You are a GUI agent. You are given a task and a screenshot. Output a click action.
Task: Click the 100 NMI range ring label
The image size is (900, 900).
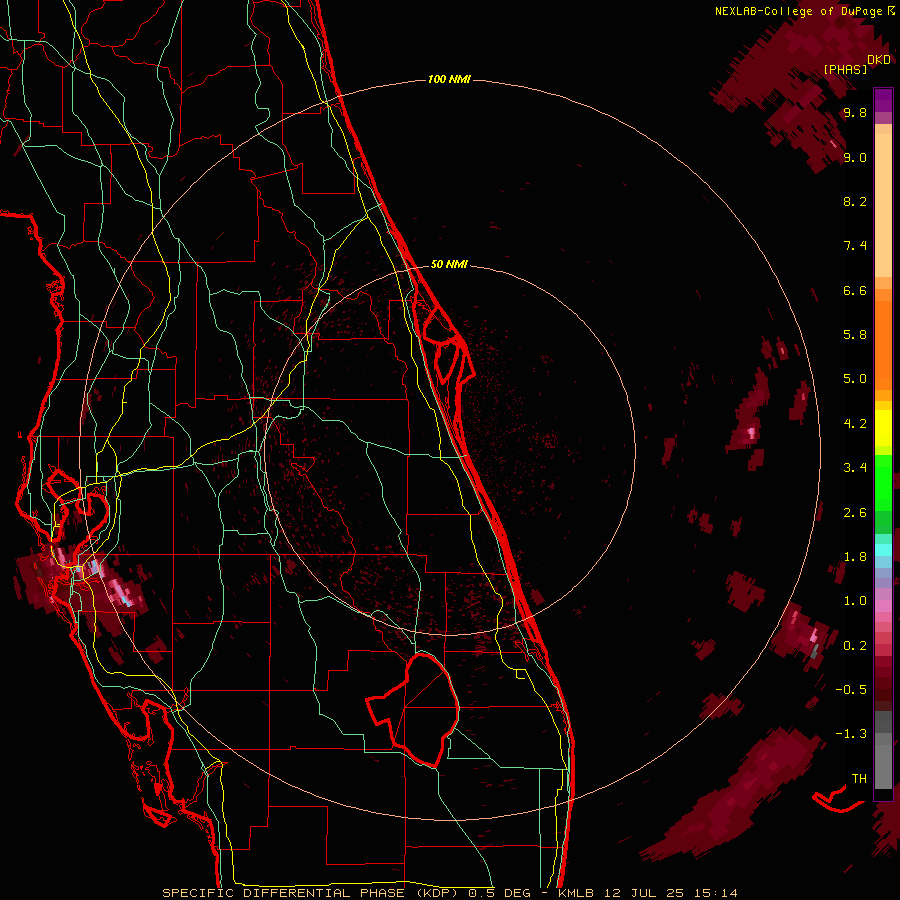pos(449,79)
